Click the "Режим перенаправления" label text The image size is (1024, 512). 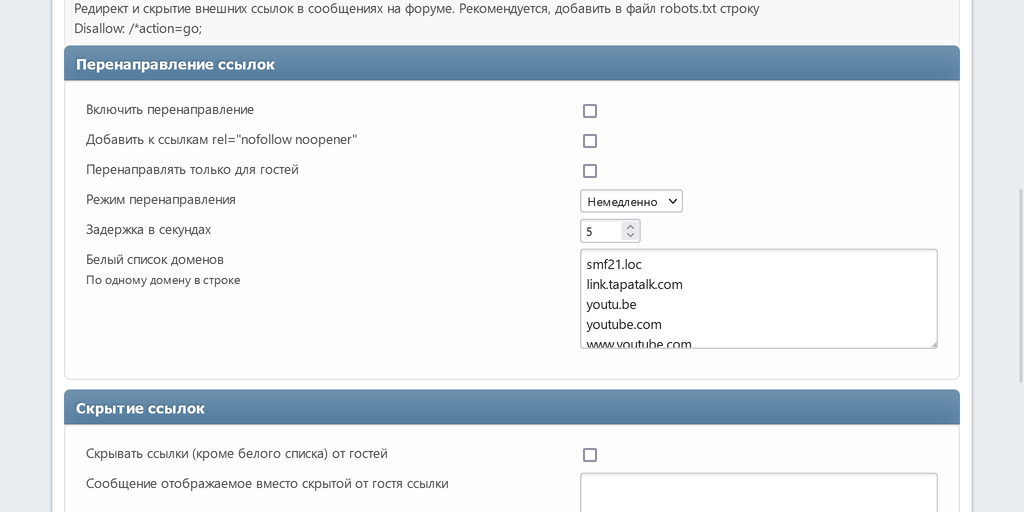[x=161, y=200]
